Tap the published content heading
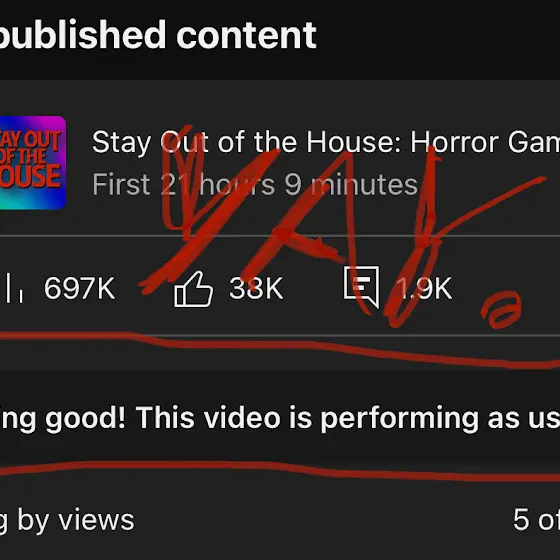The width and height of the screenshot is (560, 560). point(157,36)
